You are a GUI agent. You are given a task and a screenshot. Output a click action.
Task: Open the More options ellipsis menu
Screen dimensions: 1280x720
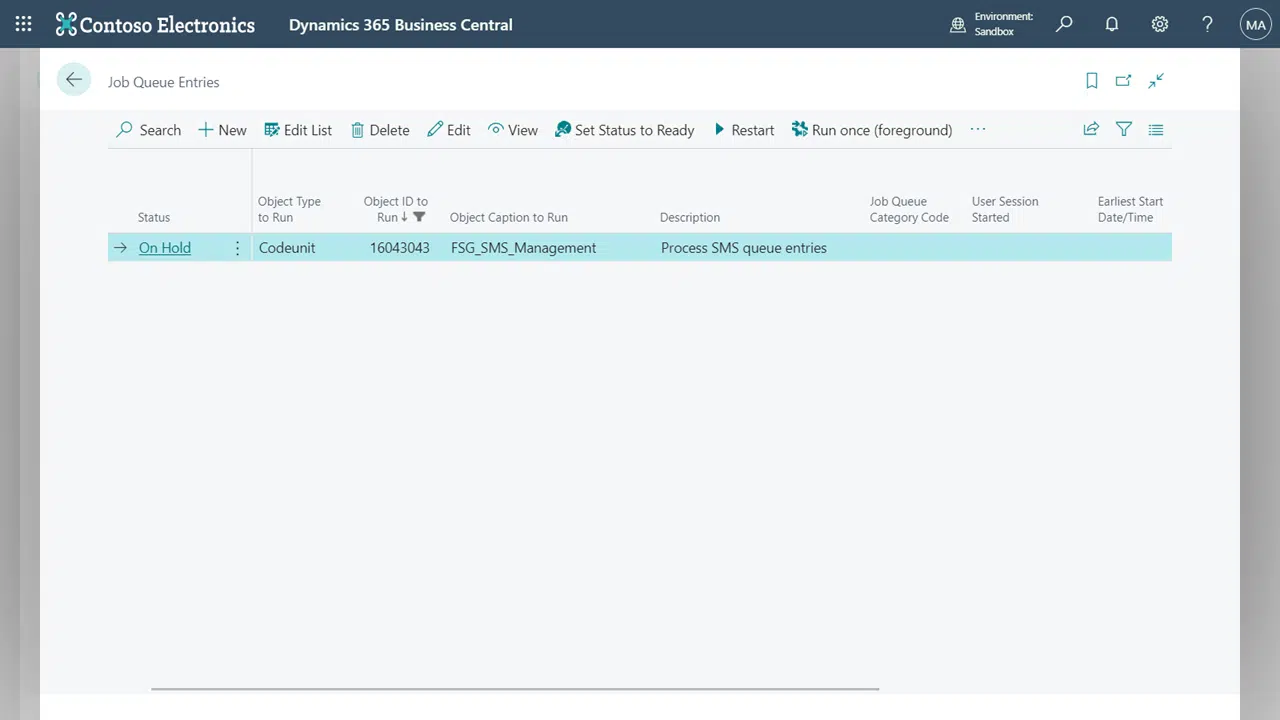pos(977,130)
